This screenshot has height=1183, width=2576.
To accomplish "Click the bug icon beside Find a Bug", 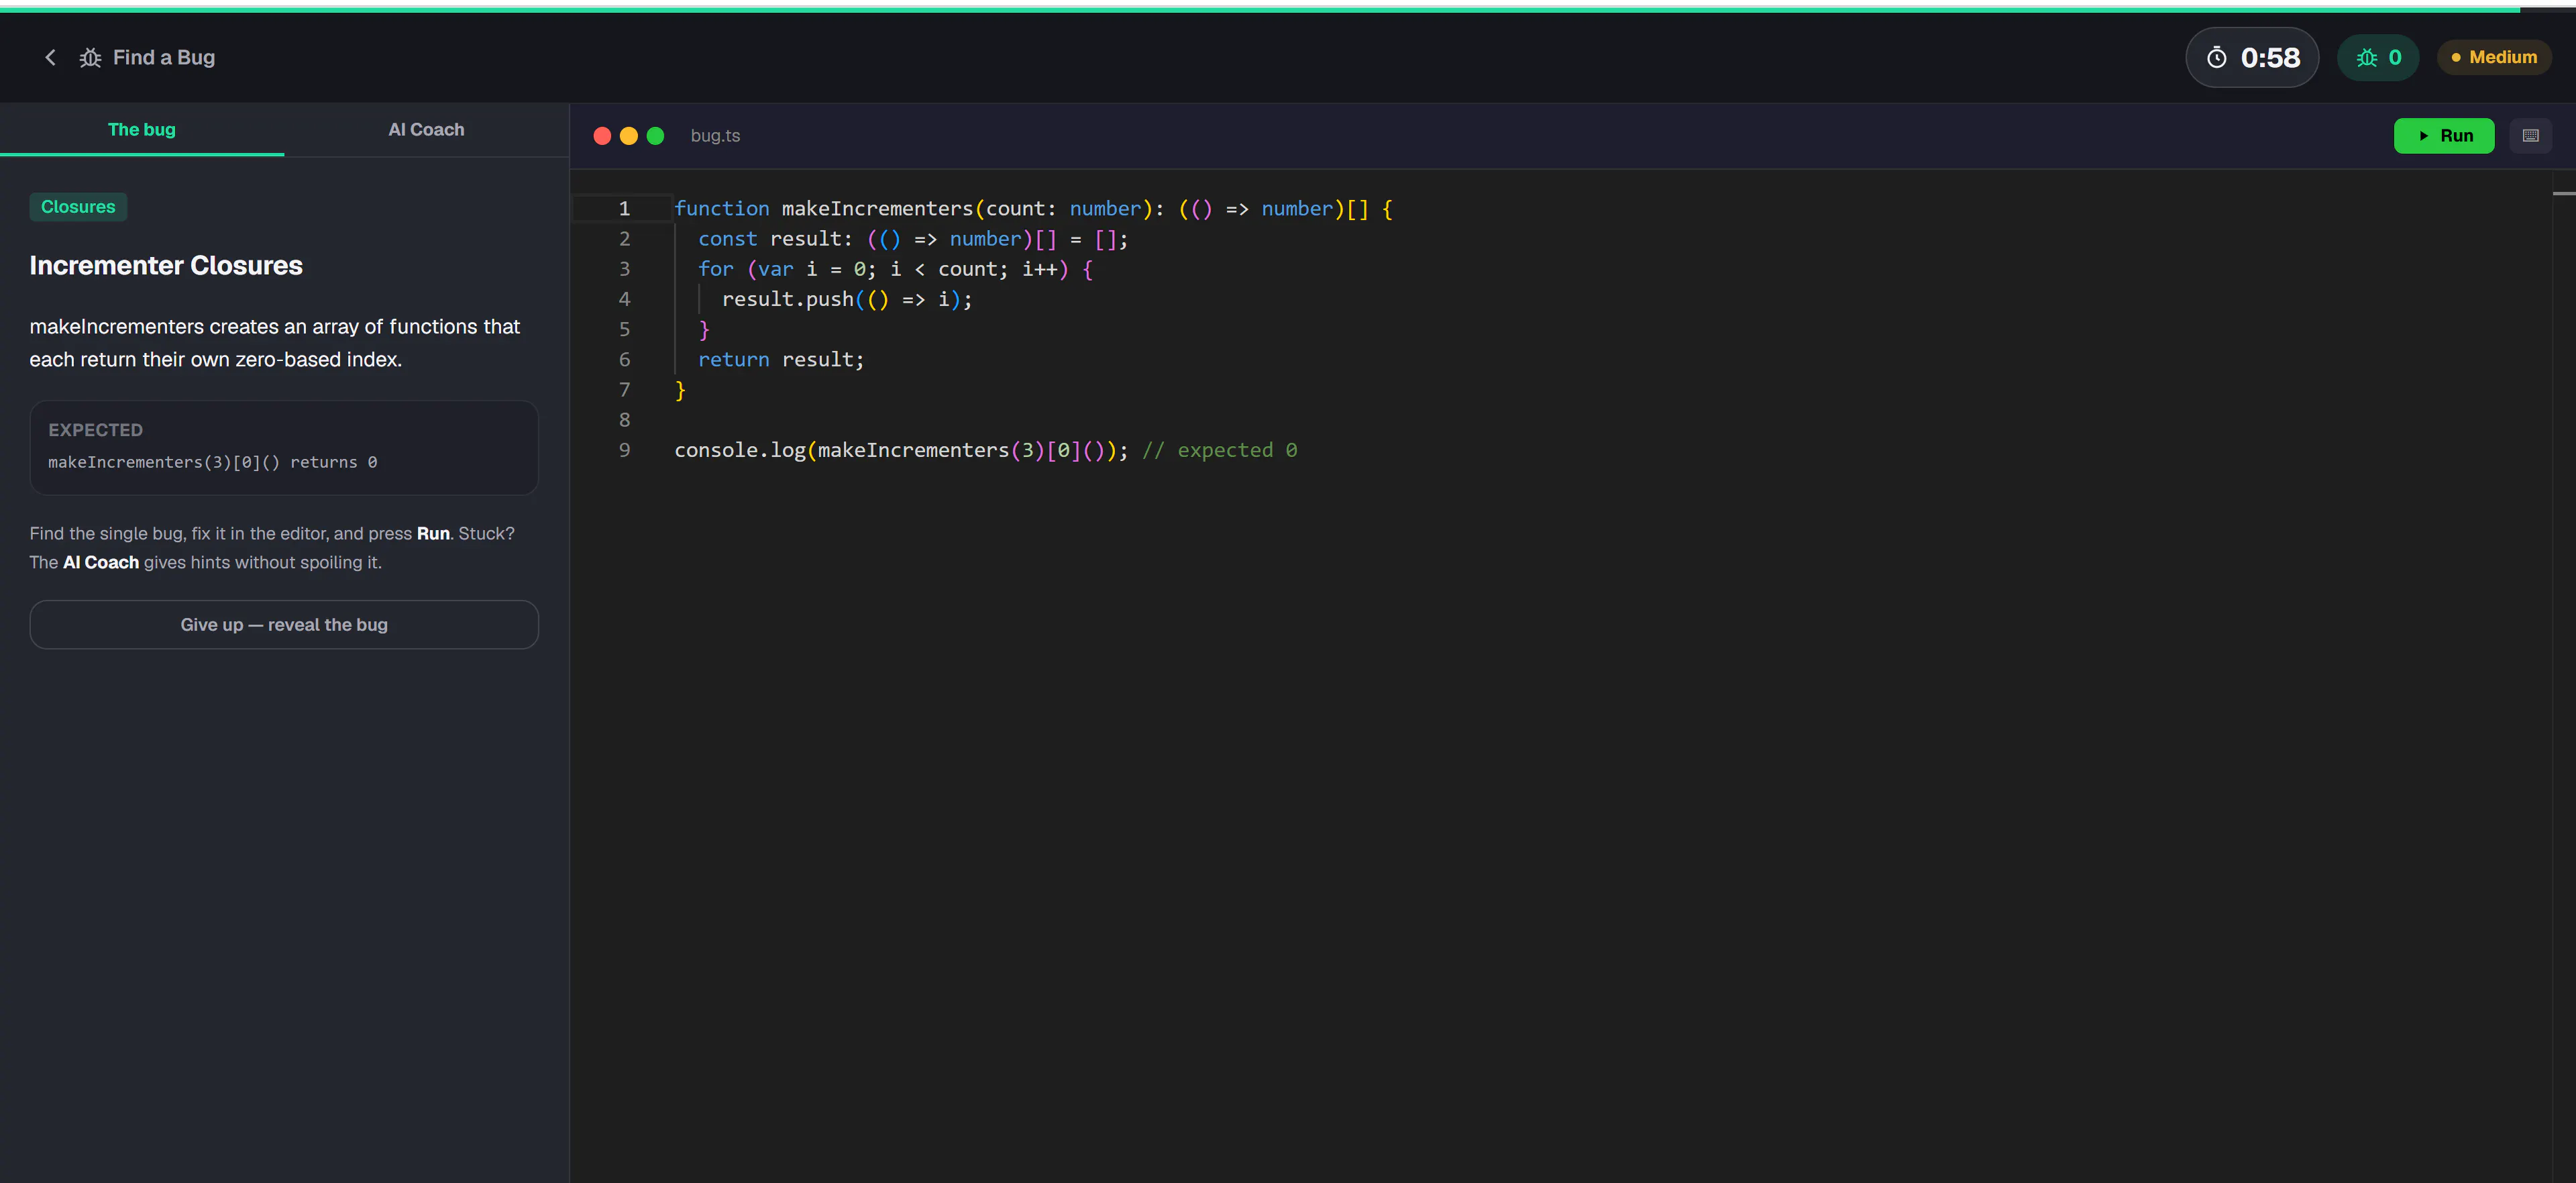I will coord(90,57).
